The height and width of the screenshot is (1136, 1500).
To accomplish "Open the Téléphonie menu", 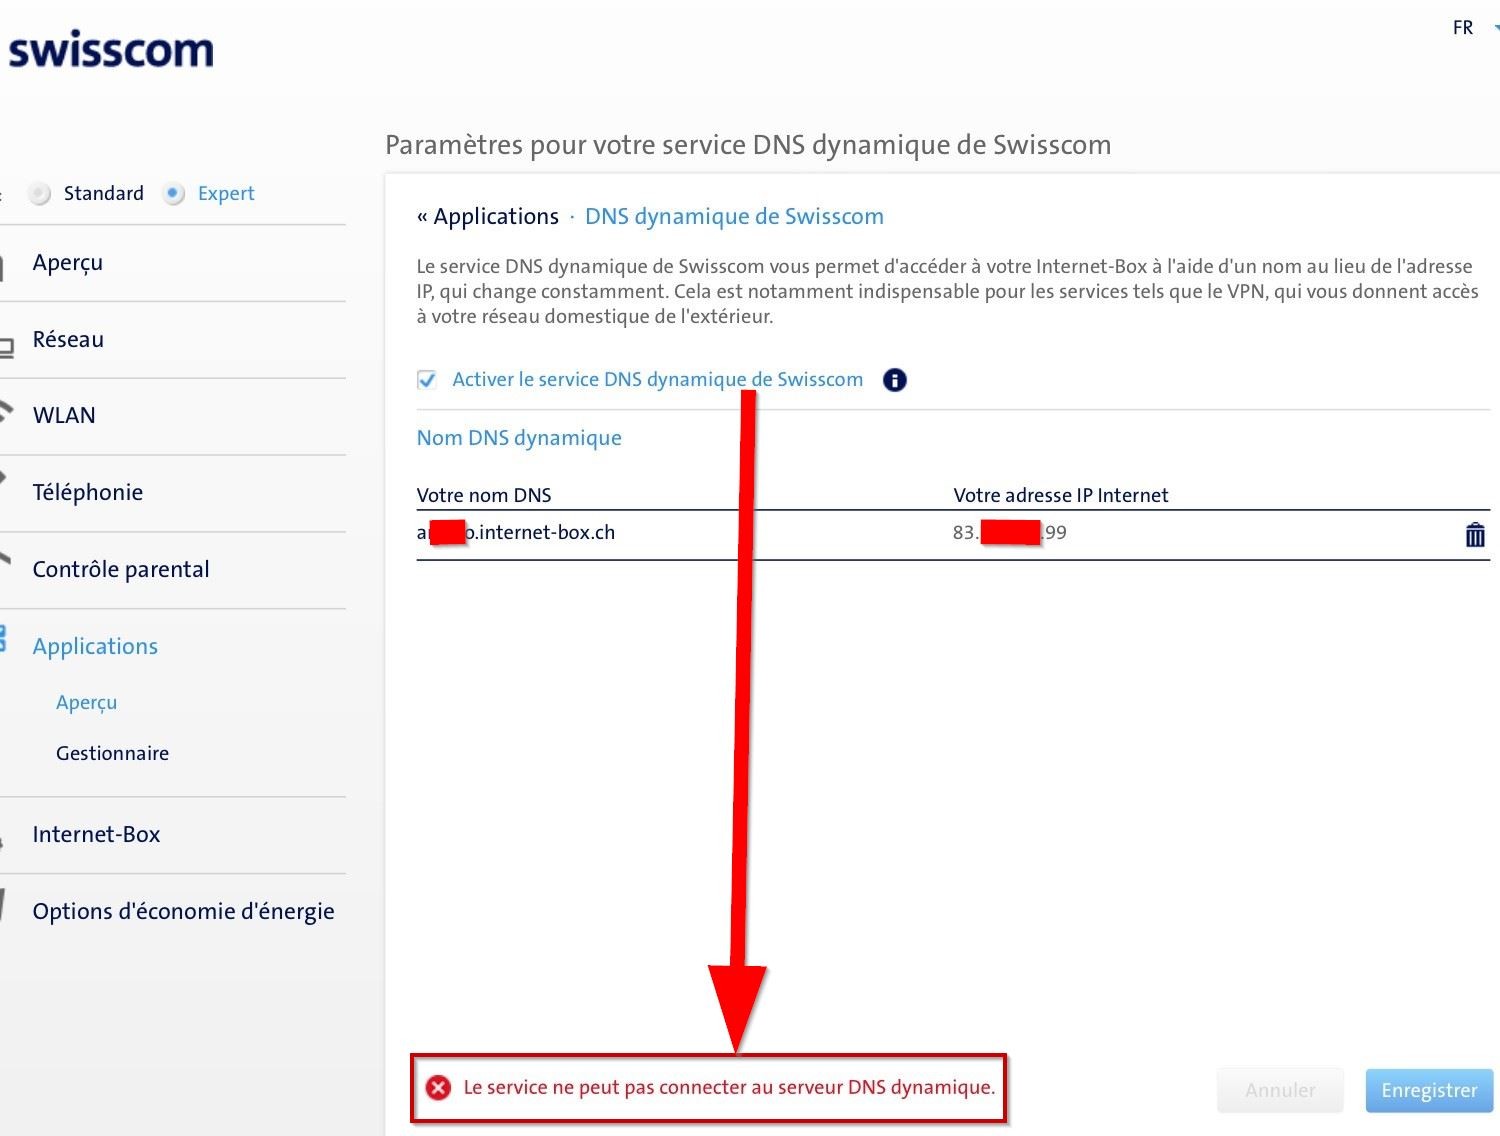I will click(88, 493).
